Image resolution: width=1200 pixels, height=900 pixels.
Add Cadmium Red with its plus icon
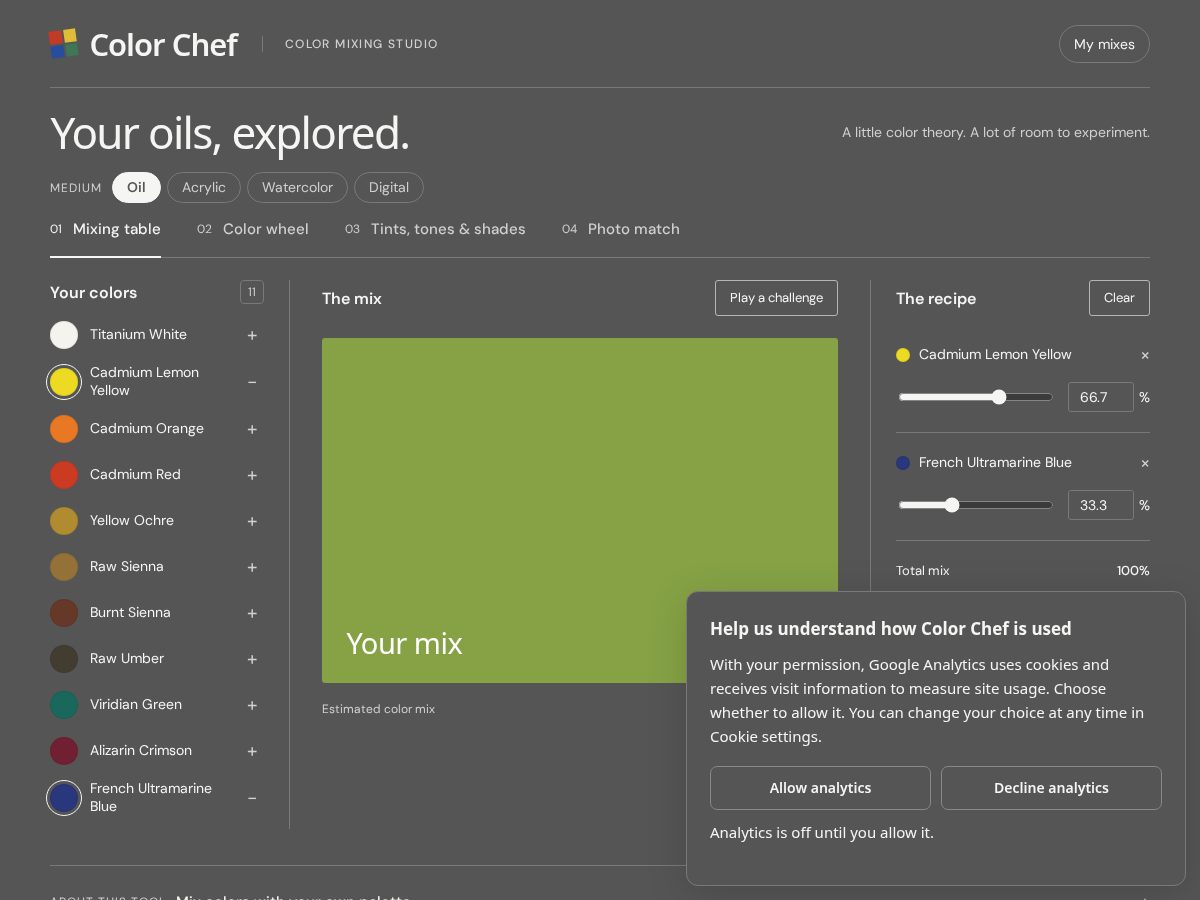tap(252, 475)
